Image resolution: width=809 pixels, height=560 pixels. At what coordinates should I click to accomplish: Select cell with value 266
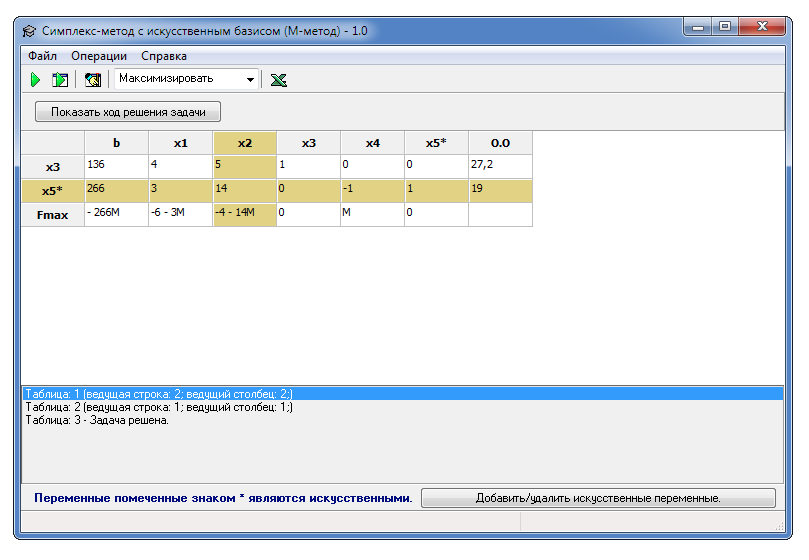117,190
